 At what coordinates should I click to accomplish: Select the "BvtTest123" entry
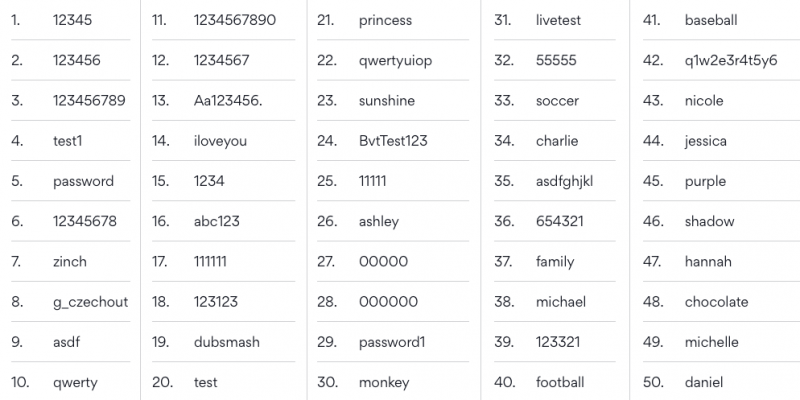point(393,141)
